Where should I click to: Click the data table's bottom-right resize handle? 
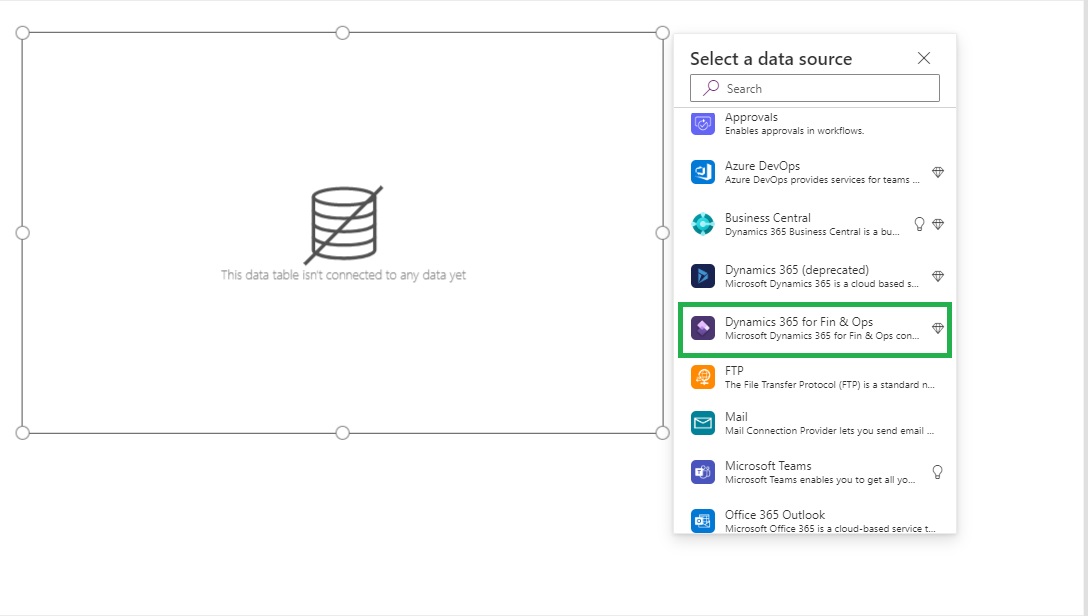point(662,432)
